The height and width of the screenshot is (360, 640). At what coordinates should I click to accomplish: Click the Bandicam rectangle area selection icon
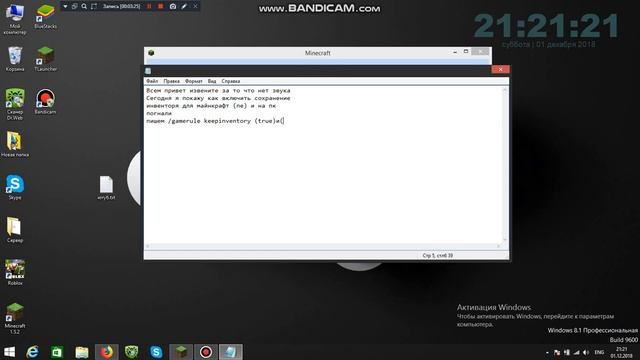pos(94,6)
